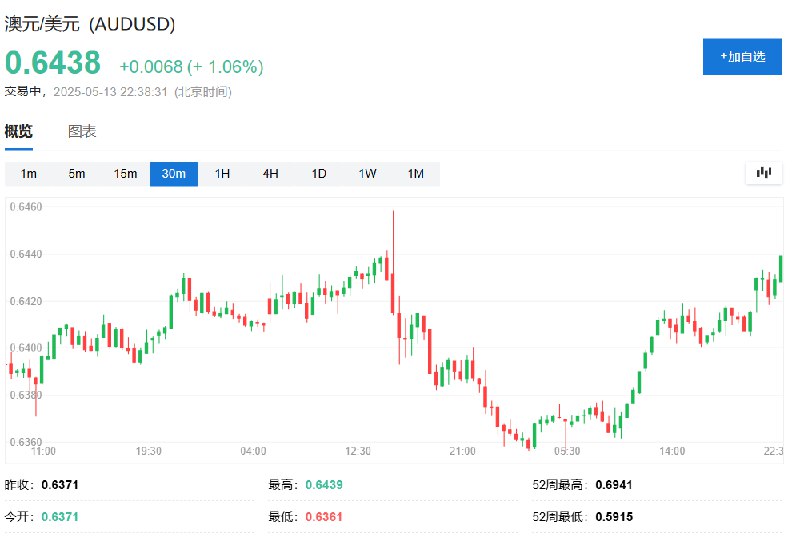This screenshot has height=542, width=800.
Task: Switch chart to 1D interval
Action: pyautogui.click(x=319, y=174)
